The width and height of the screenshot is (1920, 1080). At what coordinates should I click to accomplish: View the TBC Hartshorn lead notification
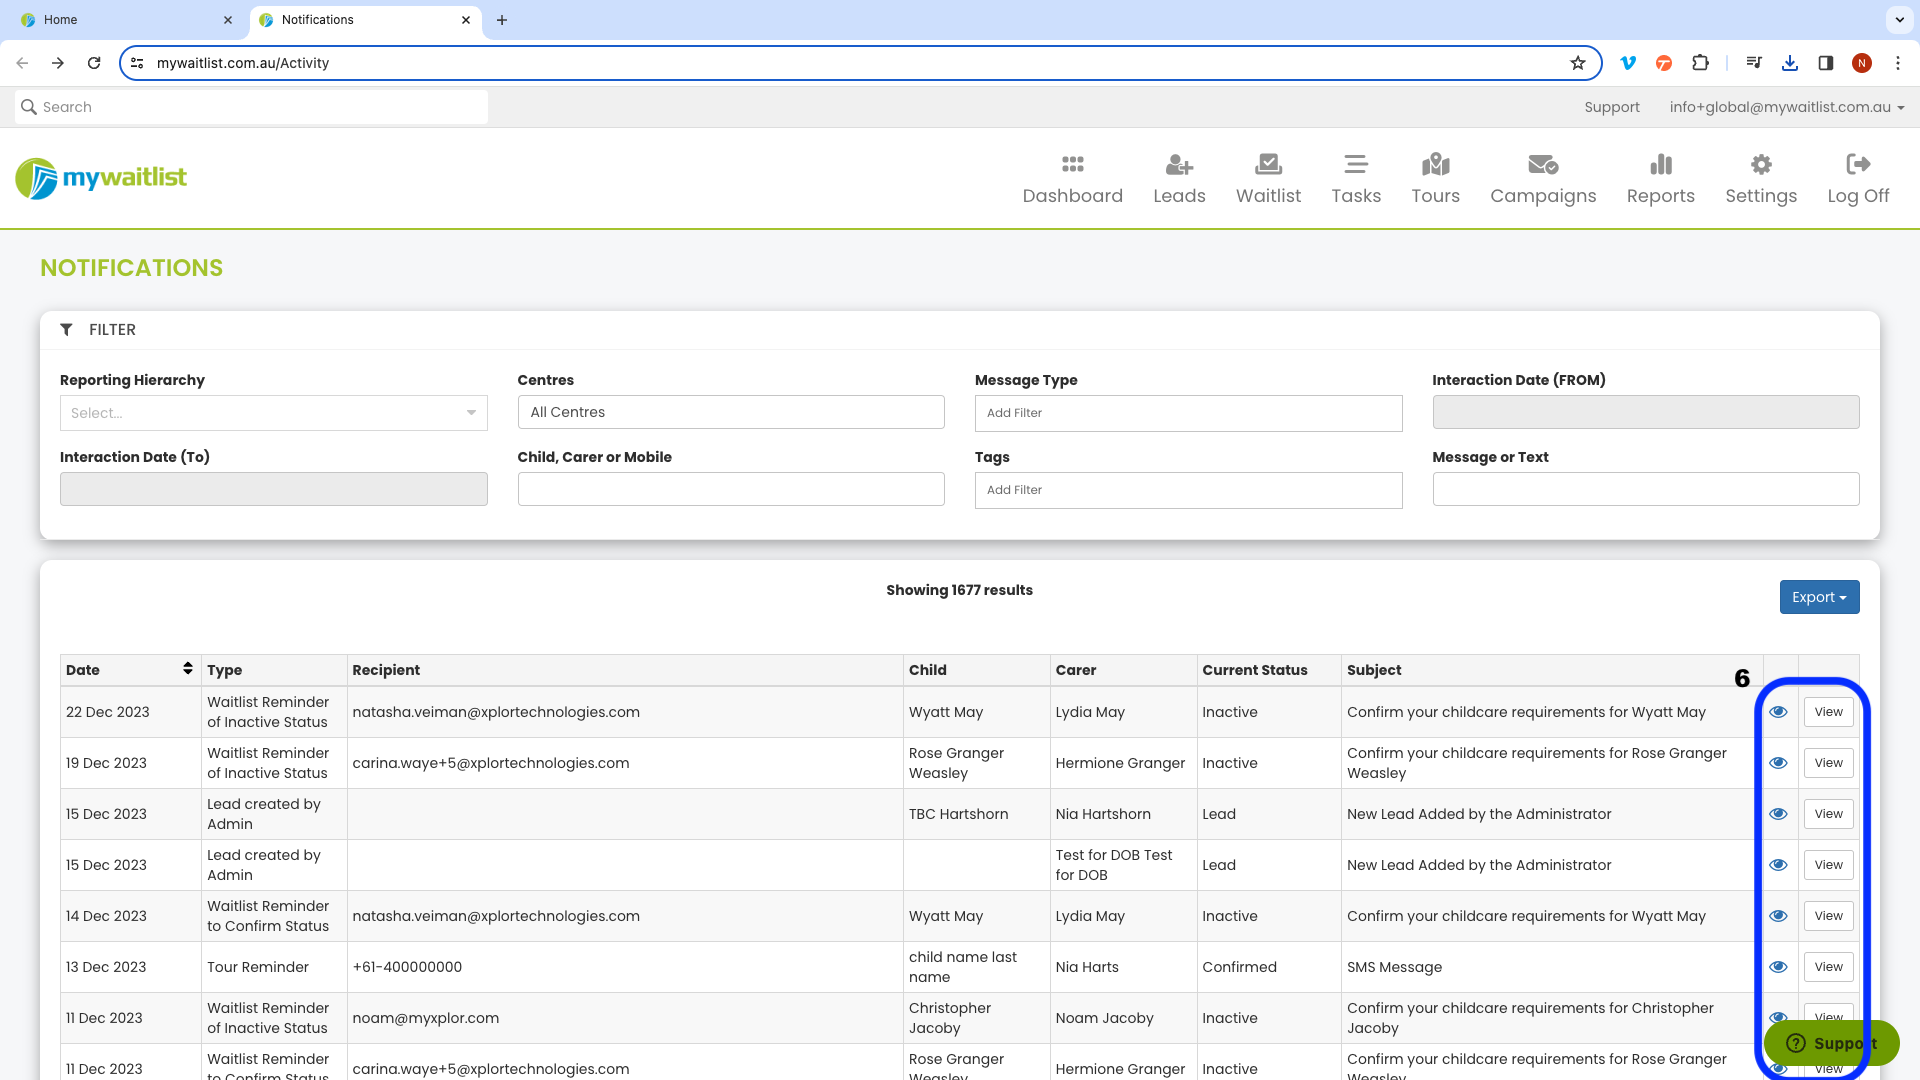(x=1828, y=814)
